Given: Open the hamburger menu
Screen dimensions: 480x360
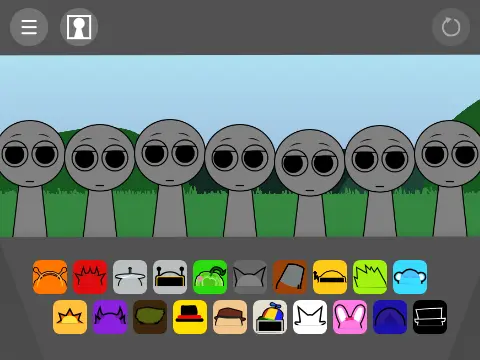Looking at the screenshot, I should coord(29,27).
